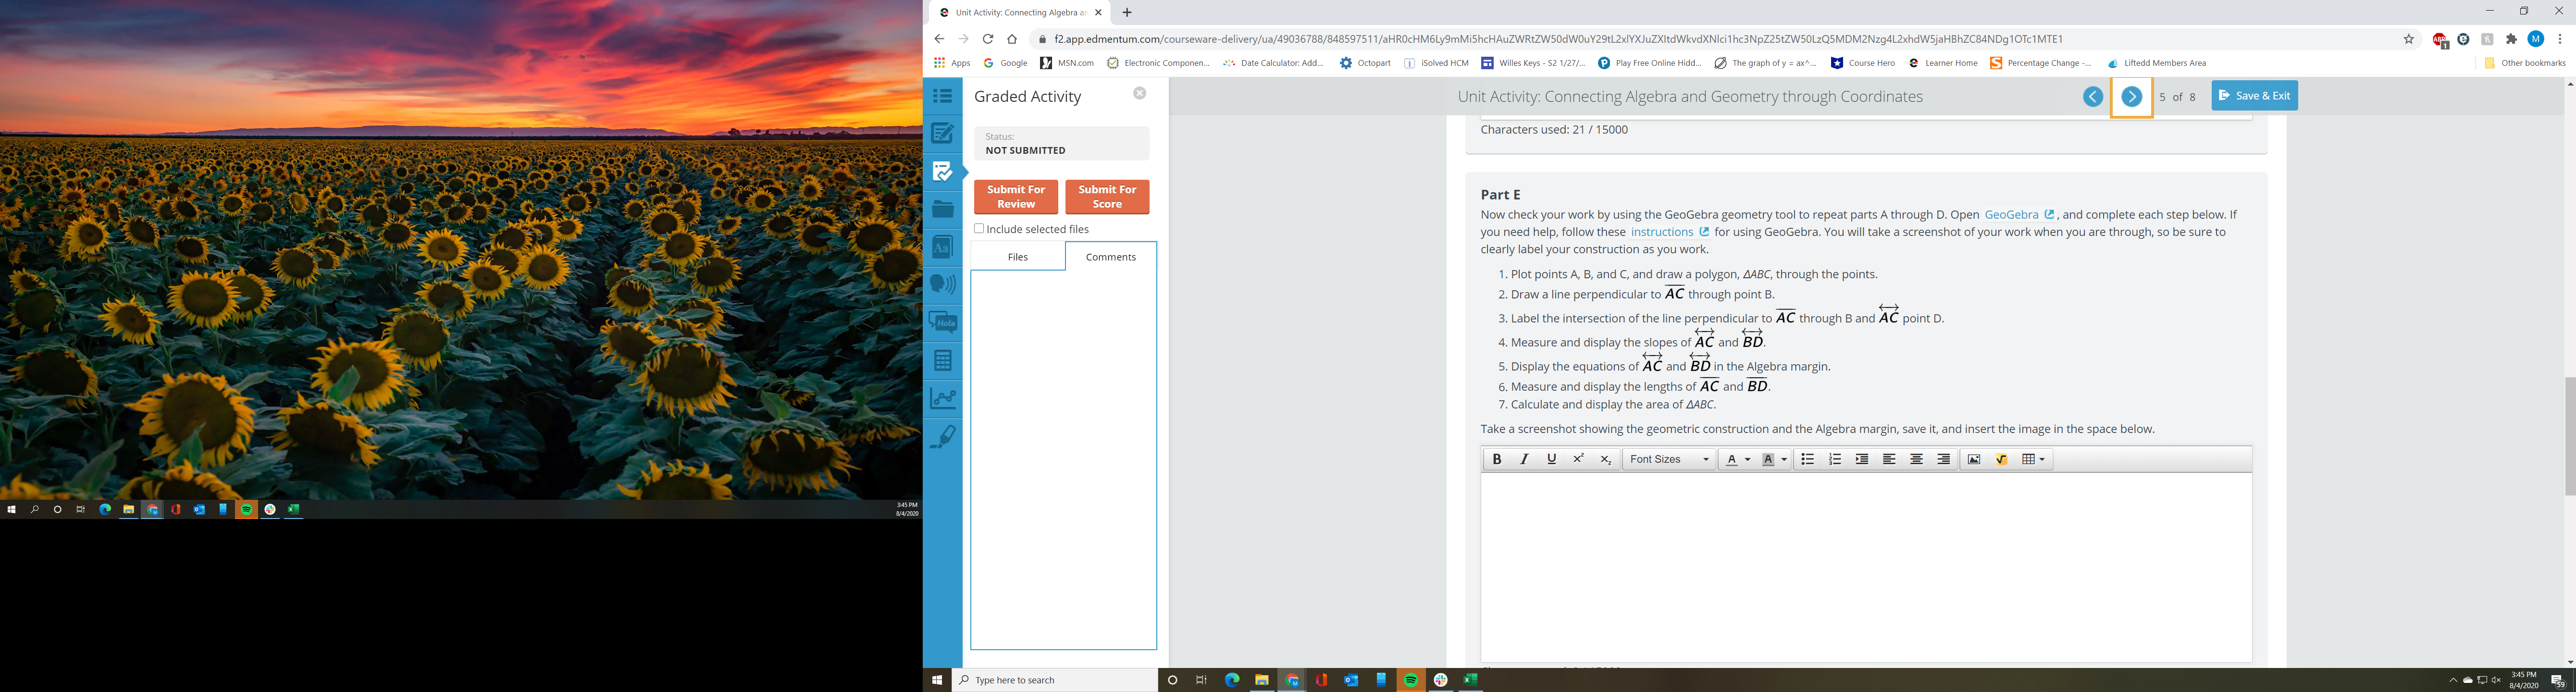Apply the background highlight color swatch

1768,459
